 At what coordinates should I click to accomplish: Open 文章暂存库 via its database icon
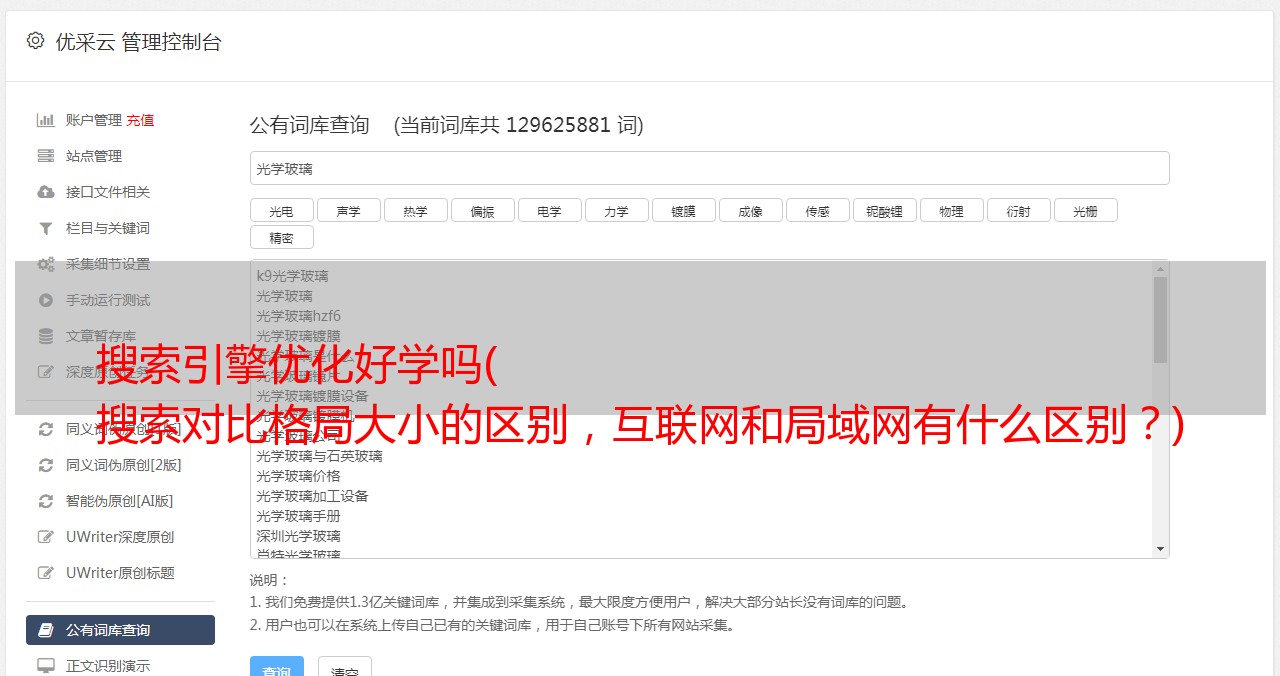click(45, 336)
